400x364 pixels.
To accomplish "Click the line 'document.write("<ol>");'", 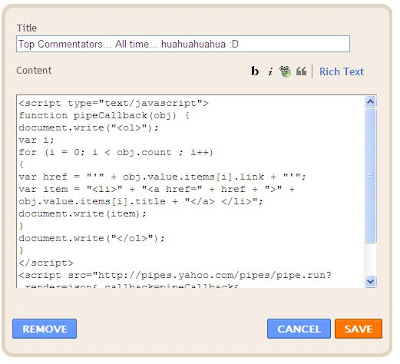I will 89,128.
